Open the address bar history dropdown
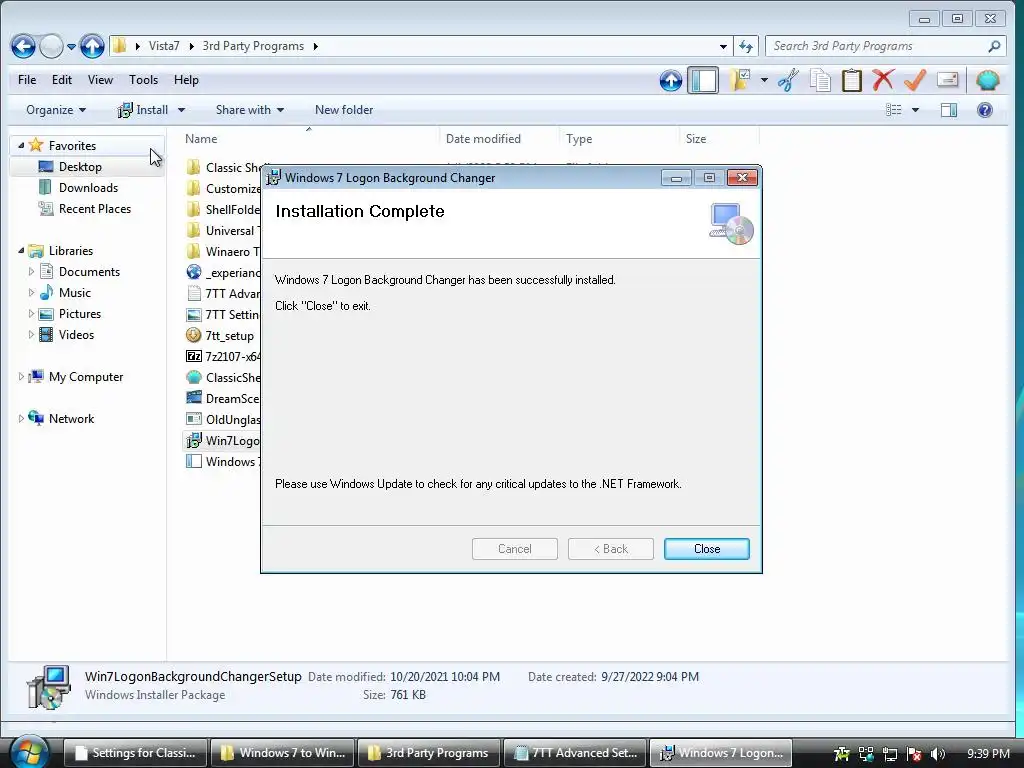1024x768 pixels. (x=723, y=46)
